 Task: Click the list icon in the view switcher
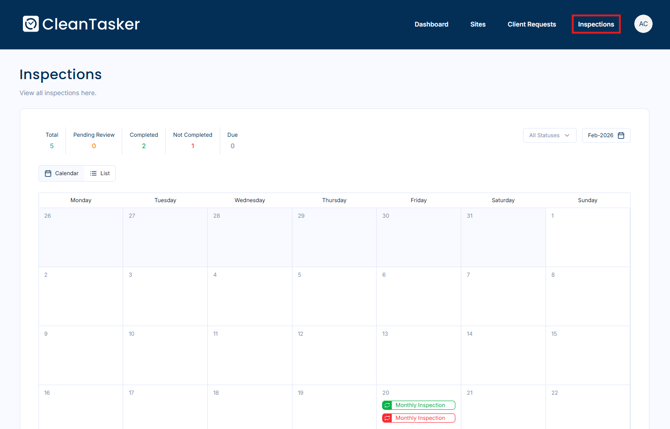pyautogui.click(x=94, y=173)
